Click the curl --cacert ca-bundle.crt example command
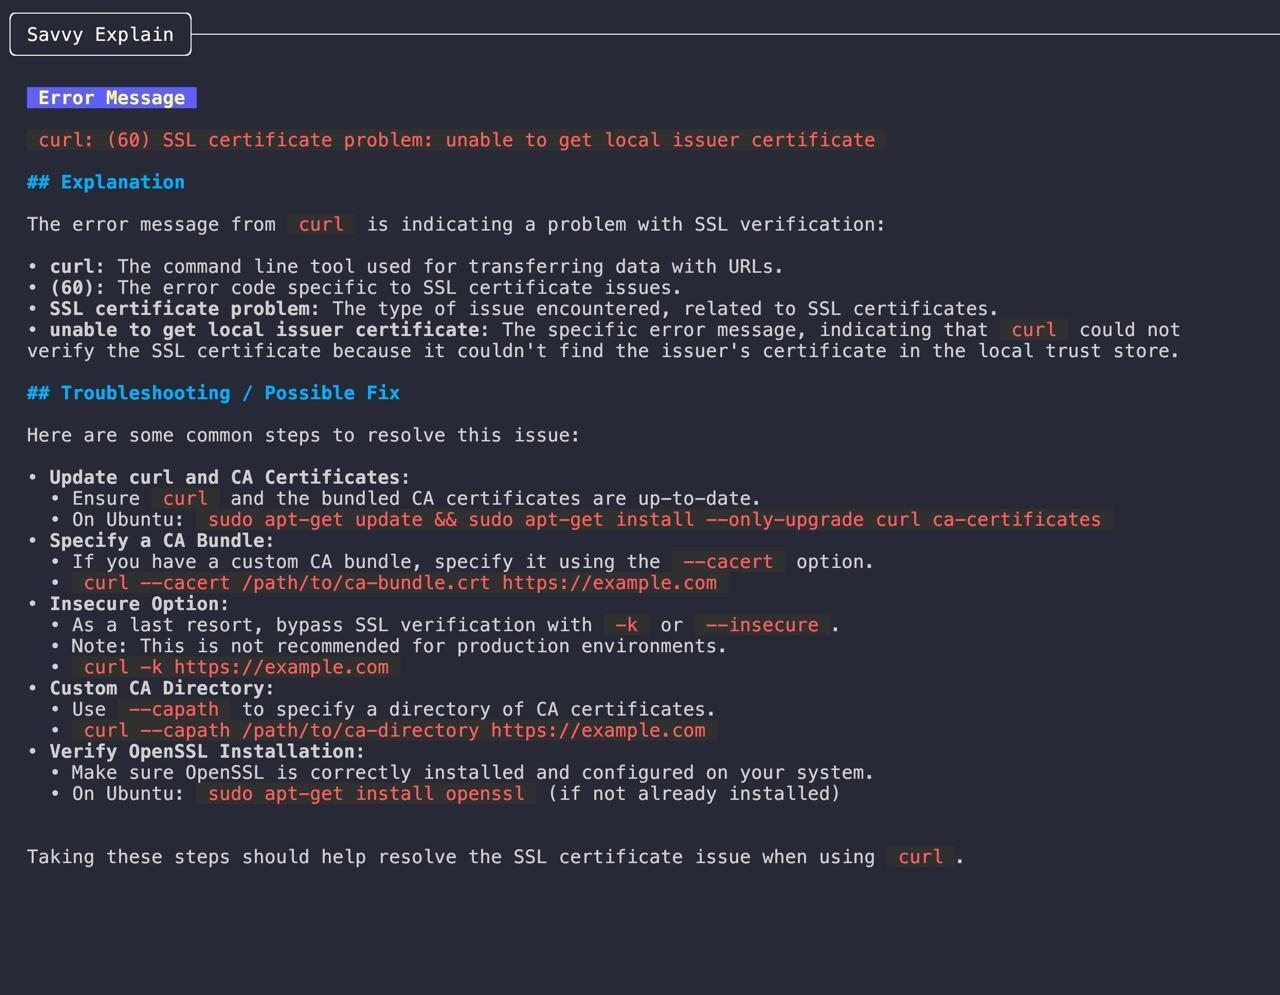 400,583
